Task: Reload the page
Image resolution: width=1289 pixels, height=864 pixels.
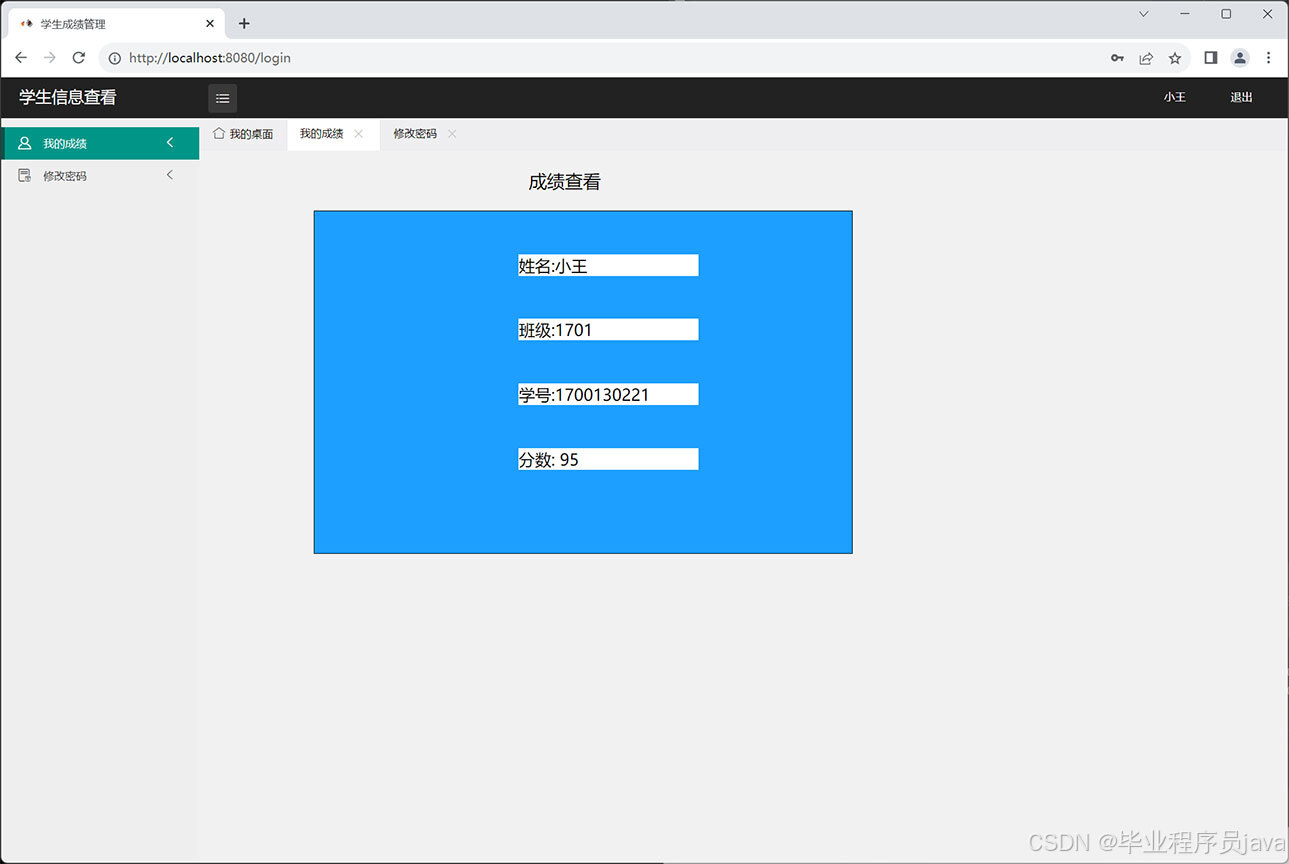Action: [x=79, y=58]
